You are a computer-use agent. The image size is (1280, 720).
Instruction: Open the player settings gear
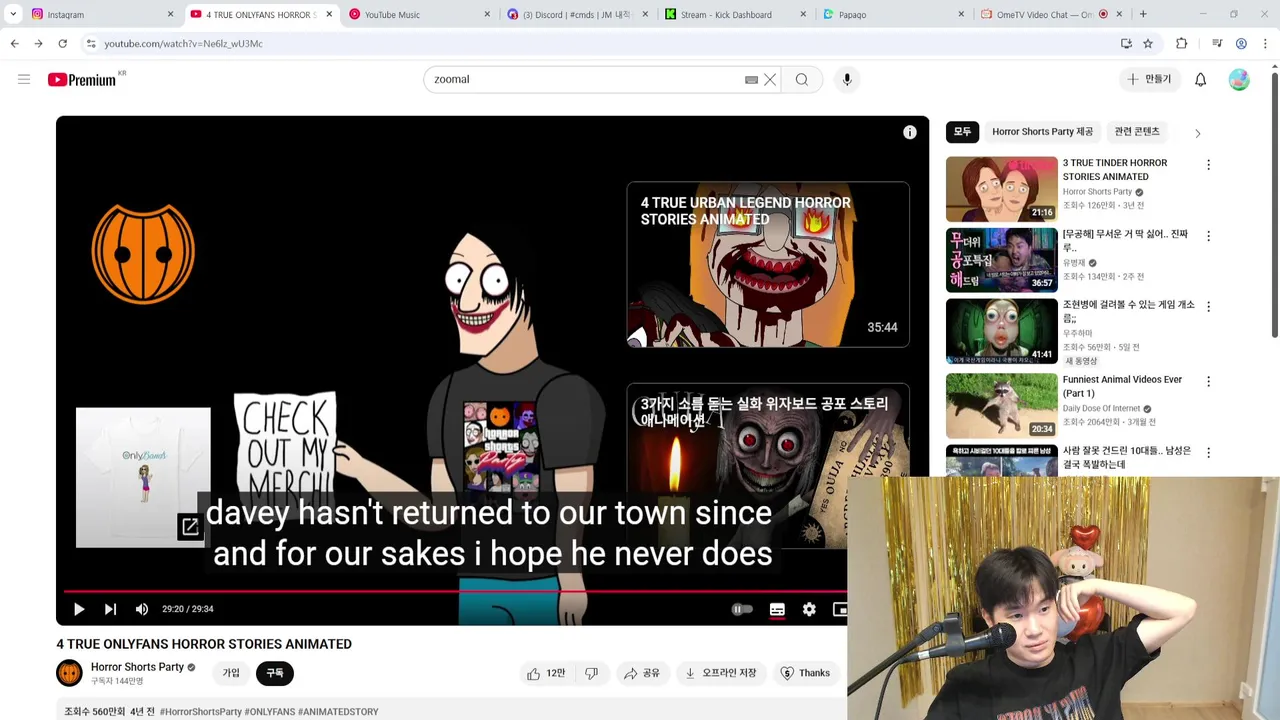pos(809,609)
